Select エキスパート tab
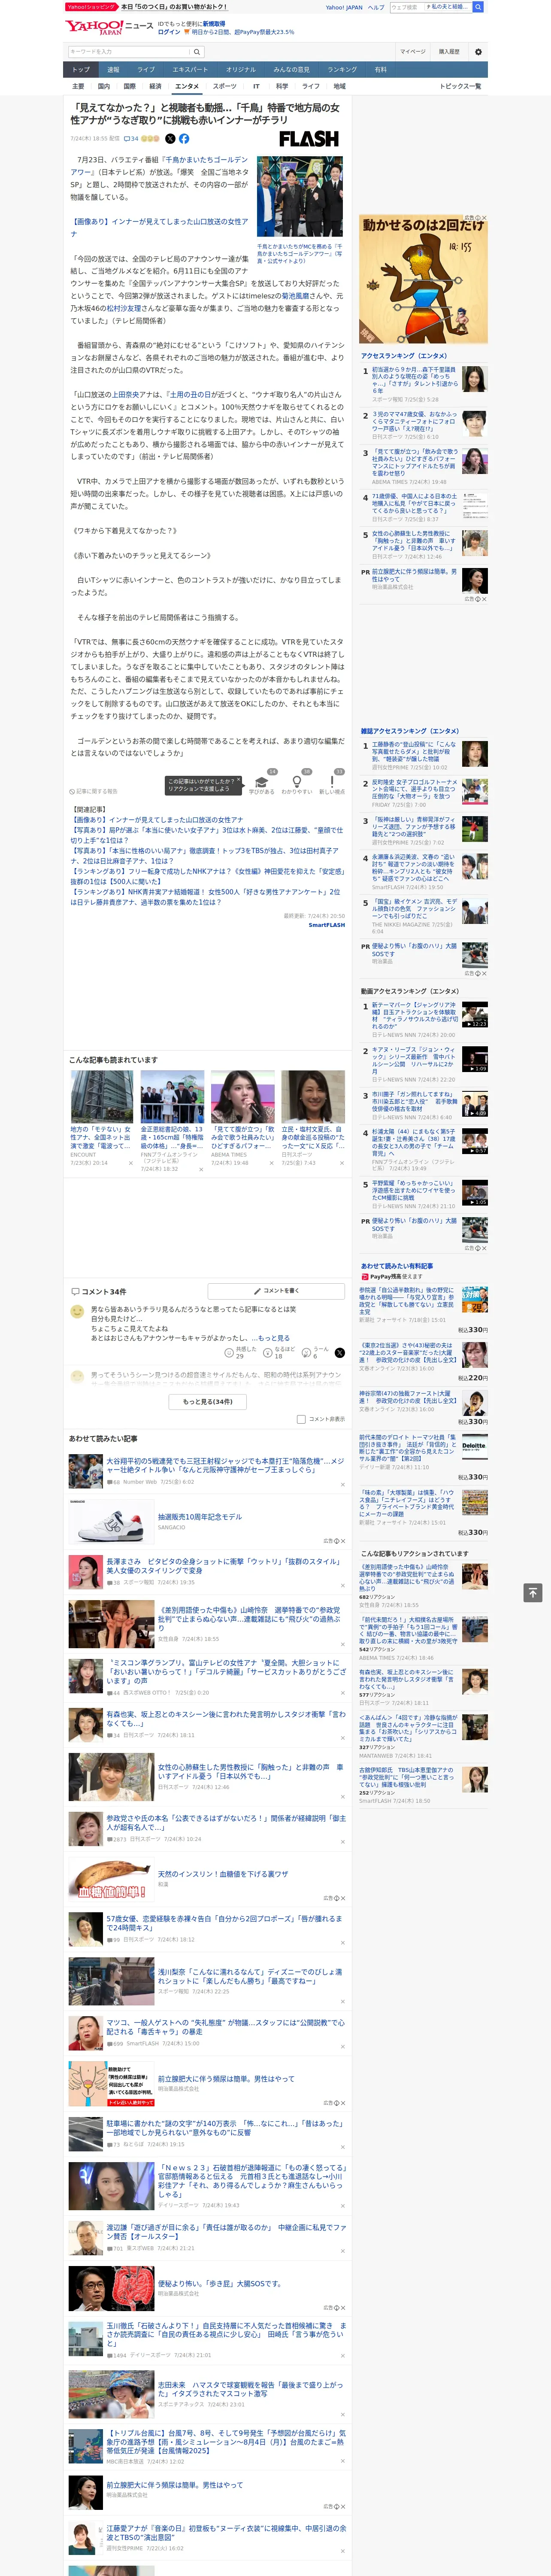 pos(190,70)
